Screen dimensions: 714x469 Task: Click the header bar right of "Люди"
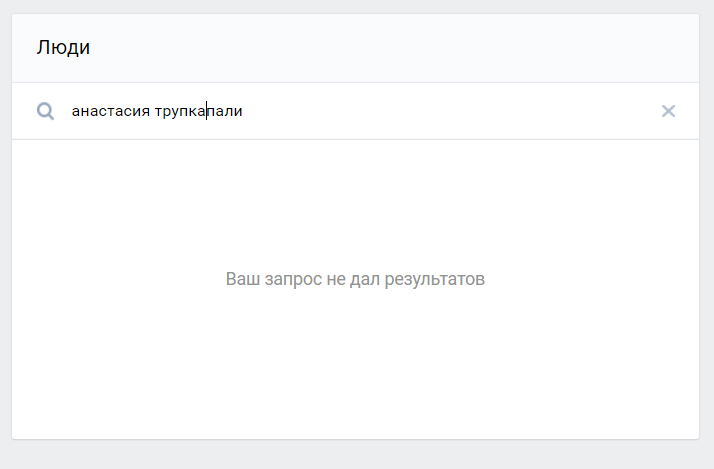point(400,47)
